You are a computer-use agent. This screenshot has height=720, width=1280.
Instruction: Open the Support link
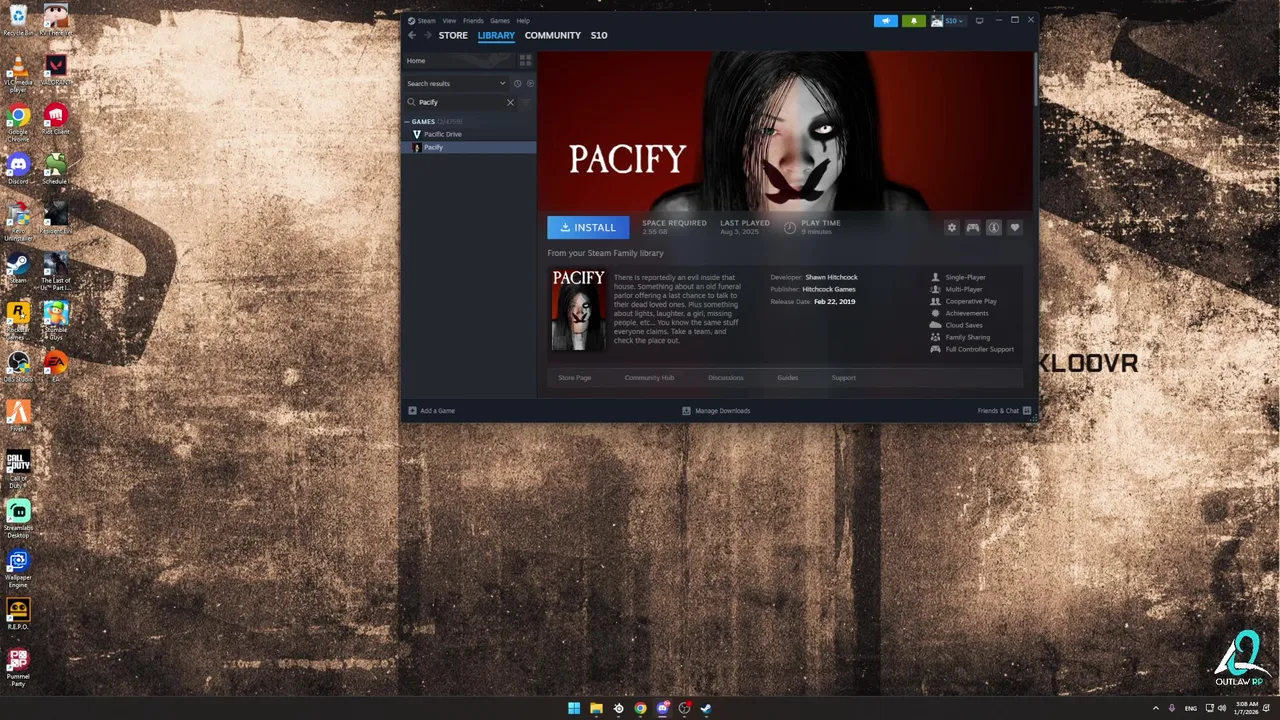pyautogui.click(x=843, y=377)
